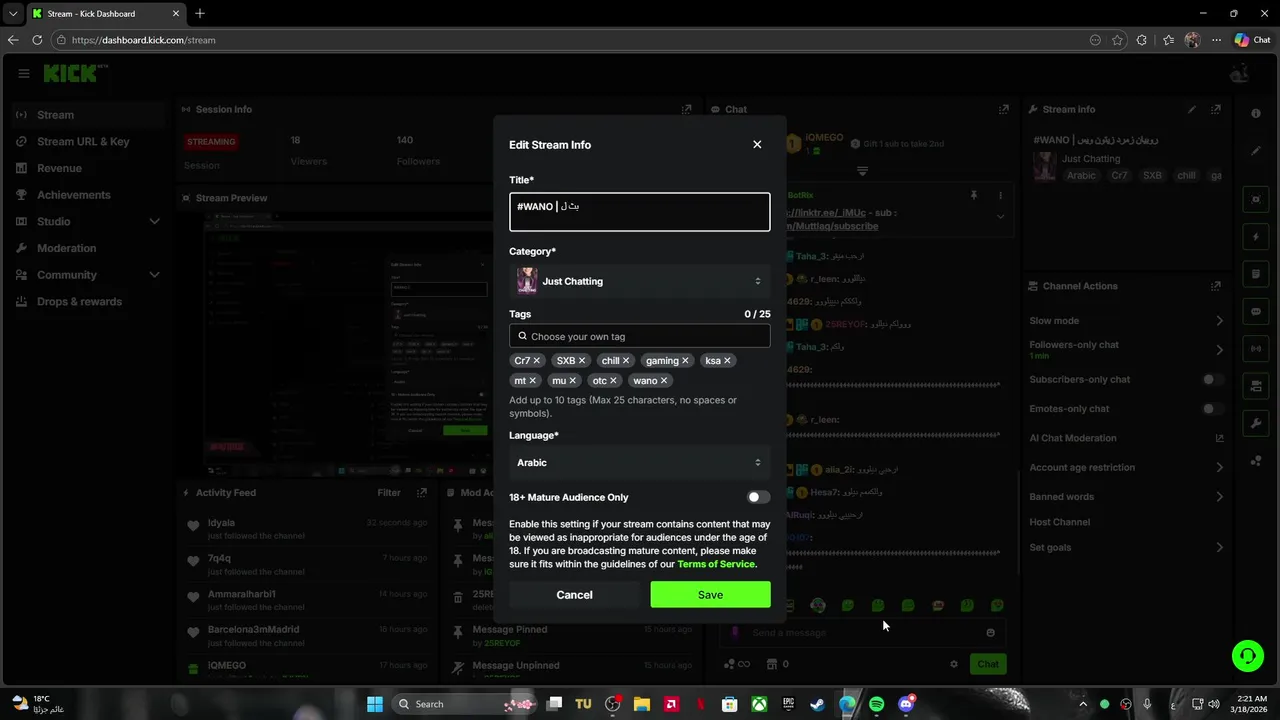
Task: Click the stream Title input field
Action: point(640,212)
